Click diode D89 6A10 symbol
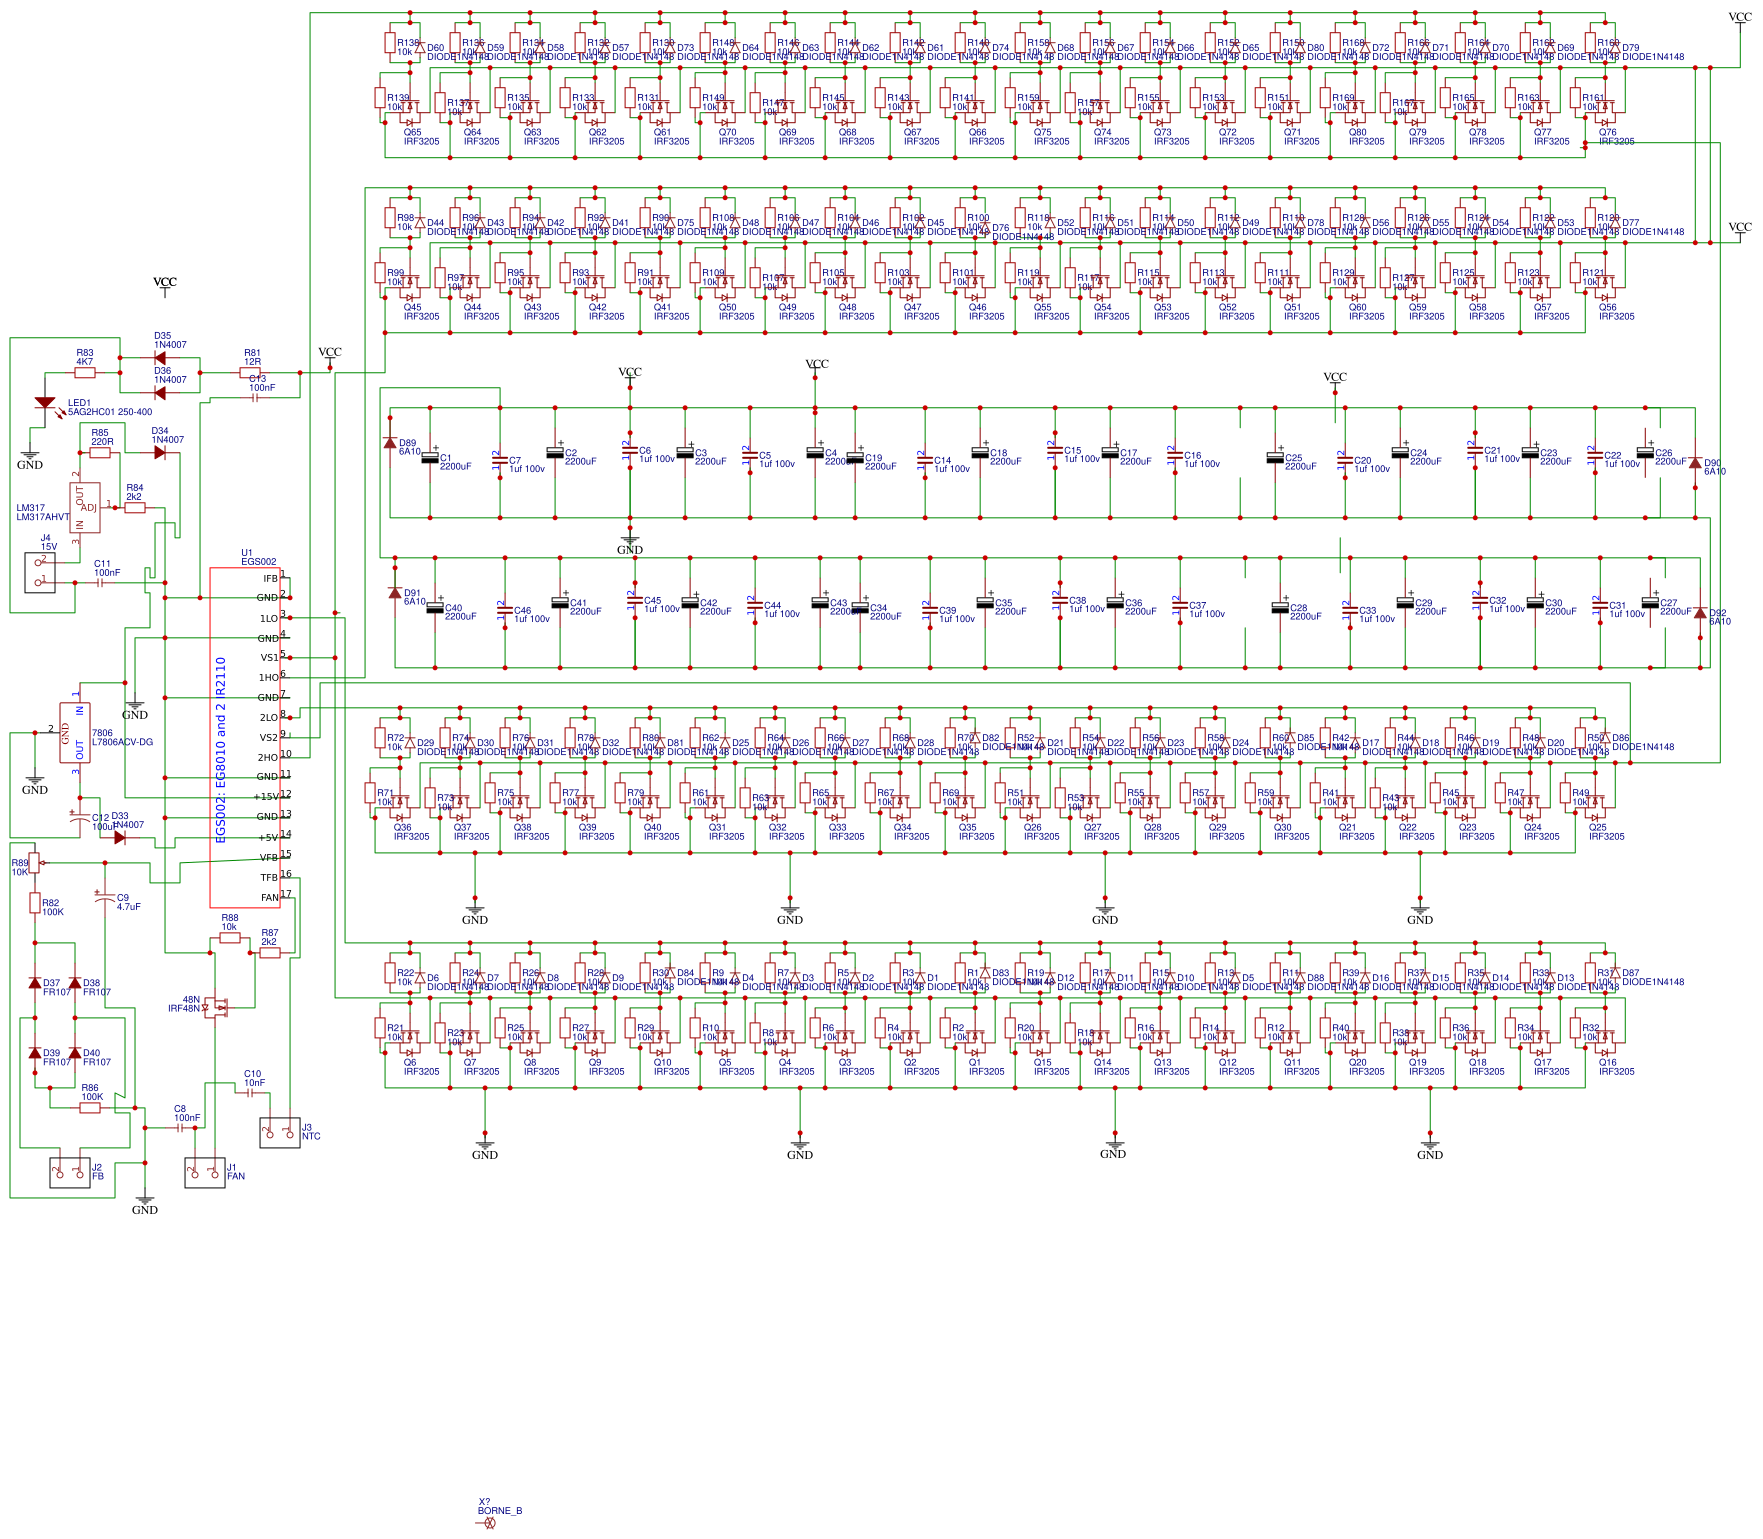1763x1539 pixels. 390,440
